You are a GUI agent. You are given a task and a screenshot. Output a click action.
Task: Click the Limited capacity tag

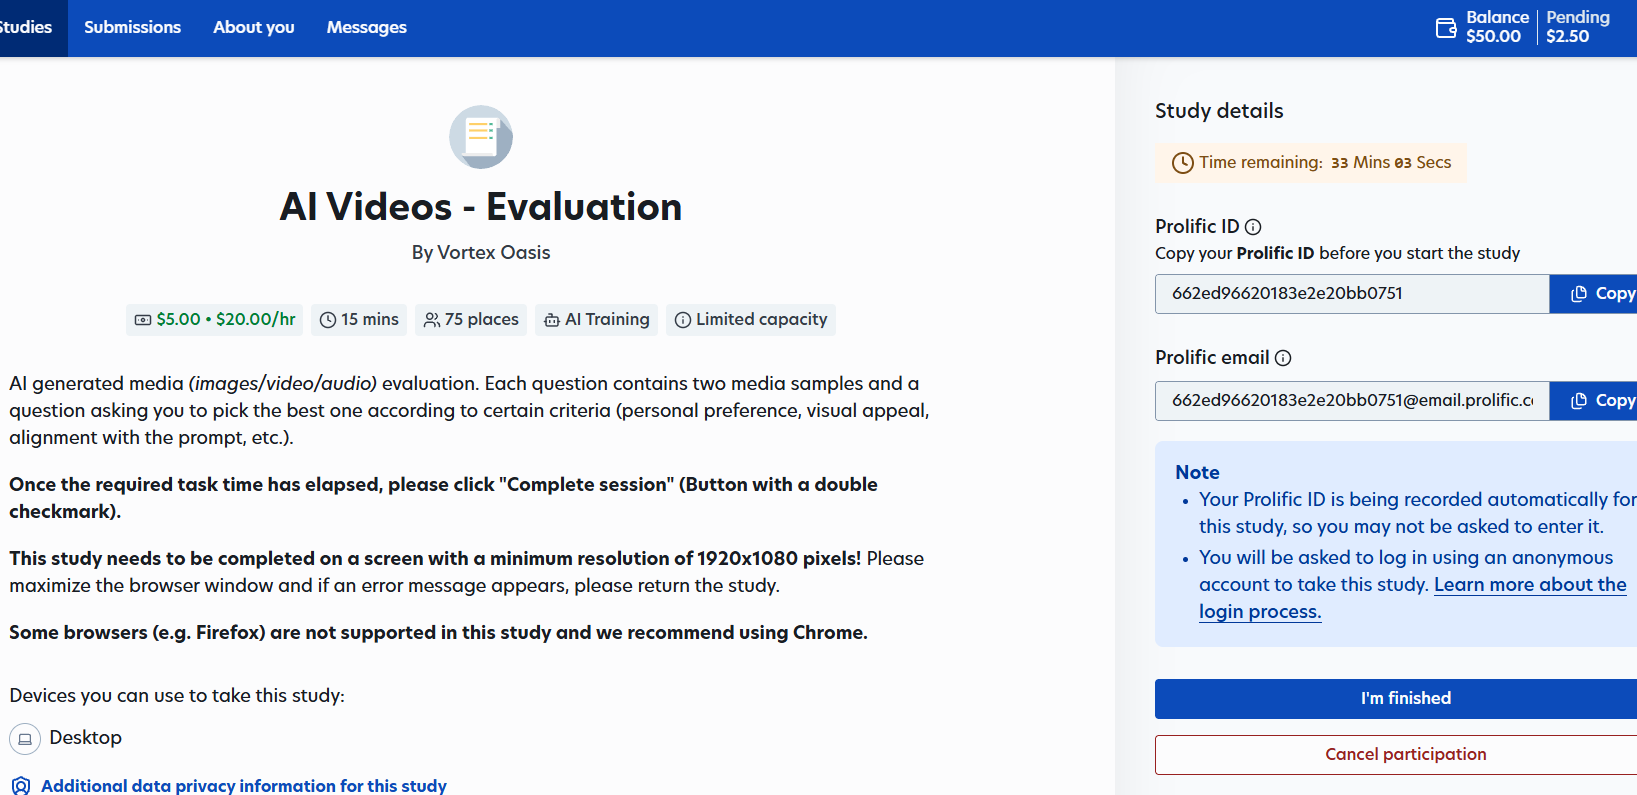[x=751, y=319]
